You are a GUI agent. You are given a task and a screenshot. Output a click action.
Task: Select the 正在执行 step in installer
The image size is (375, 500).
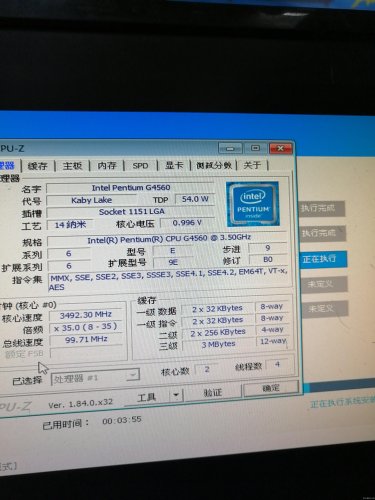click(x=322, y=259)
